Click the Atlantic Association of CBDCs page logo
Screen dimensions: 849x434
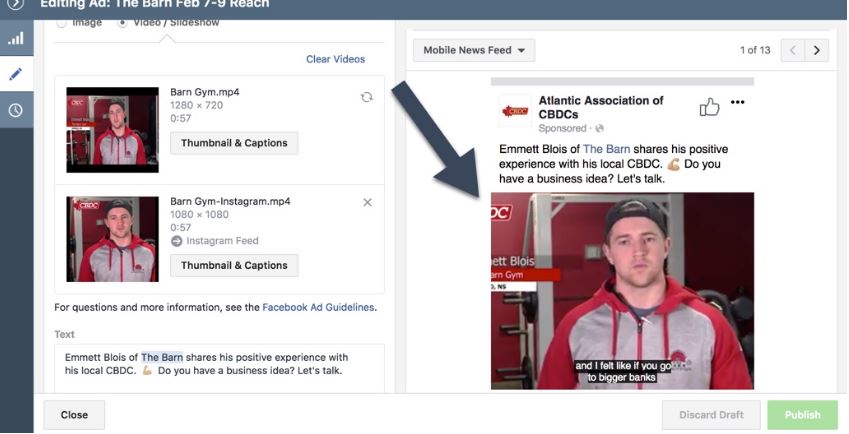(515, 110)
